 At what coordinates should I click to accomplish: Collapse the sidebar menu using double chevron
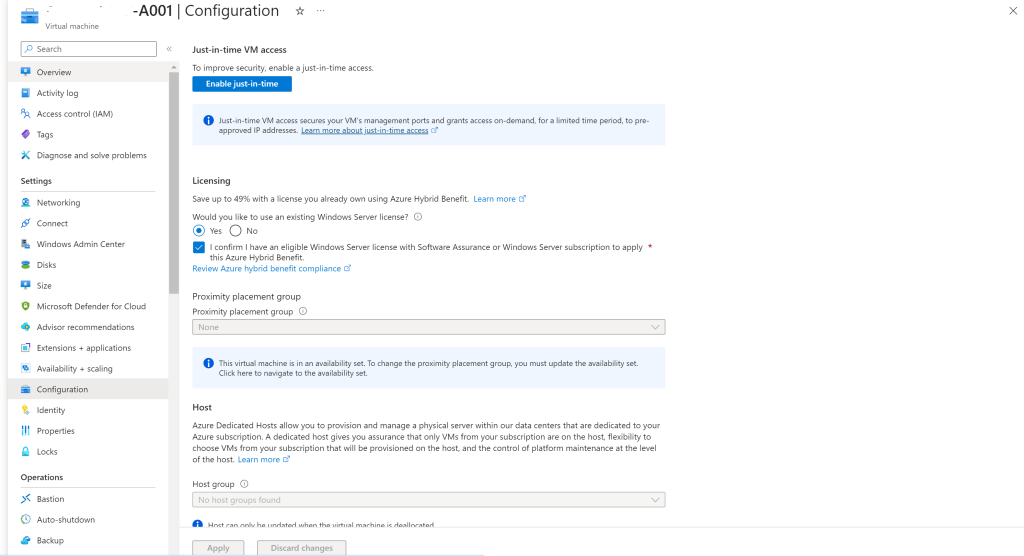pyautogui.click(x=169, y=49)
